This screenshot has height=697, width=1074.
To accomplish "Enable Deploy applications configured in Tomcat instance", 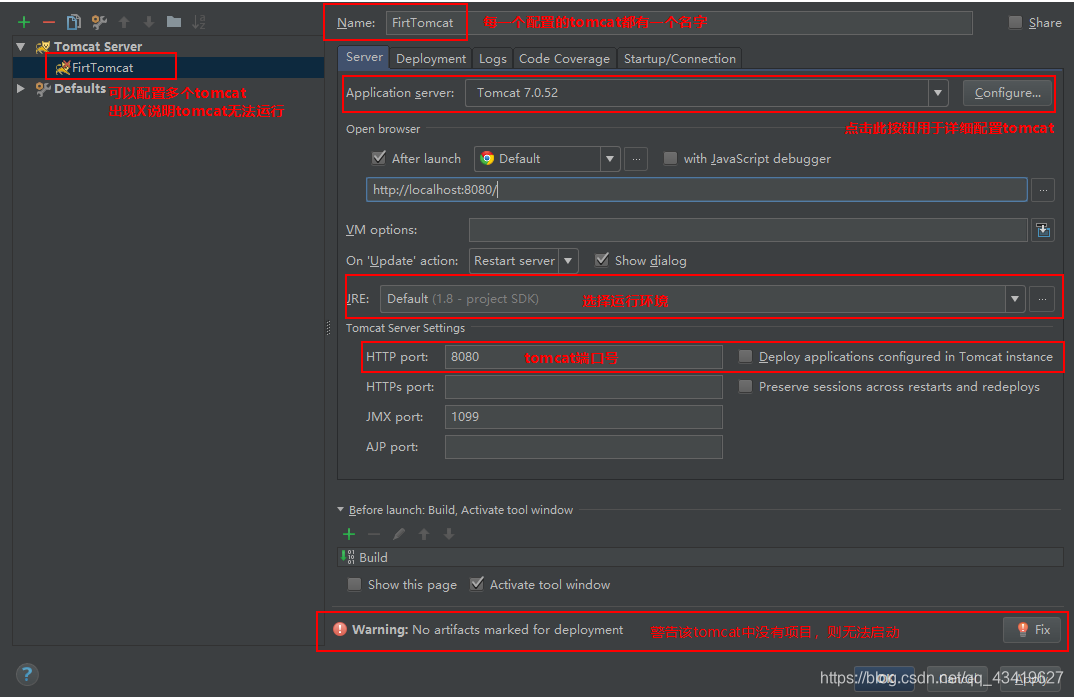I will [745, 357].
